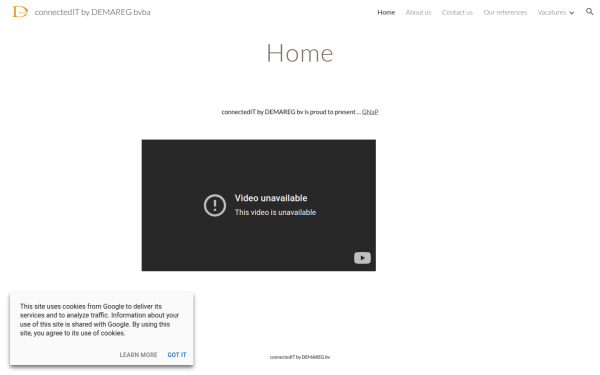Open the site search magnifier icon
The width and height of the screenshot is (600, 375).
(590, 11)
